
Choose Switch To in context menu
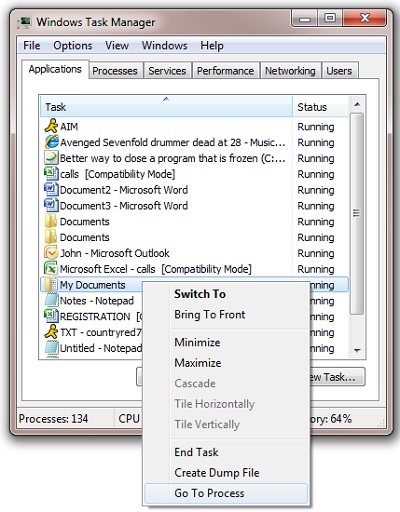click(226, 294)
